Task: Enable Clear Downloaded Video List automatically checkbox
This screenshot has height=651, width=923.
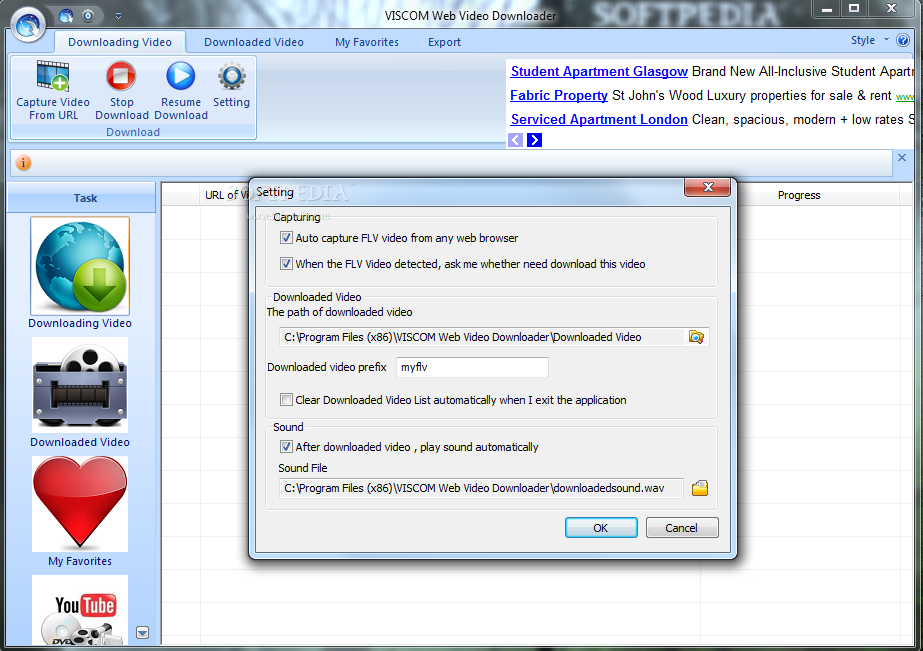Action: coord(286,400)
